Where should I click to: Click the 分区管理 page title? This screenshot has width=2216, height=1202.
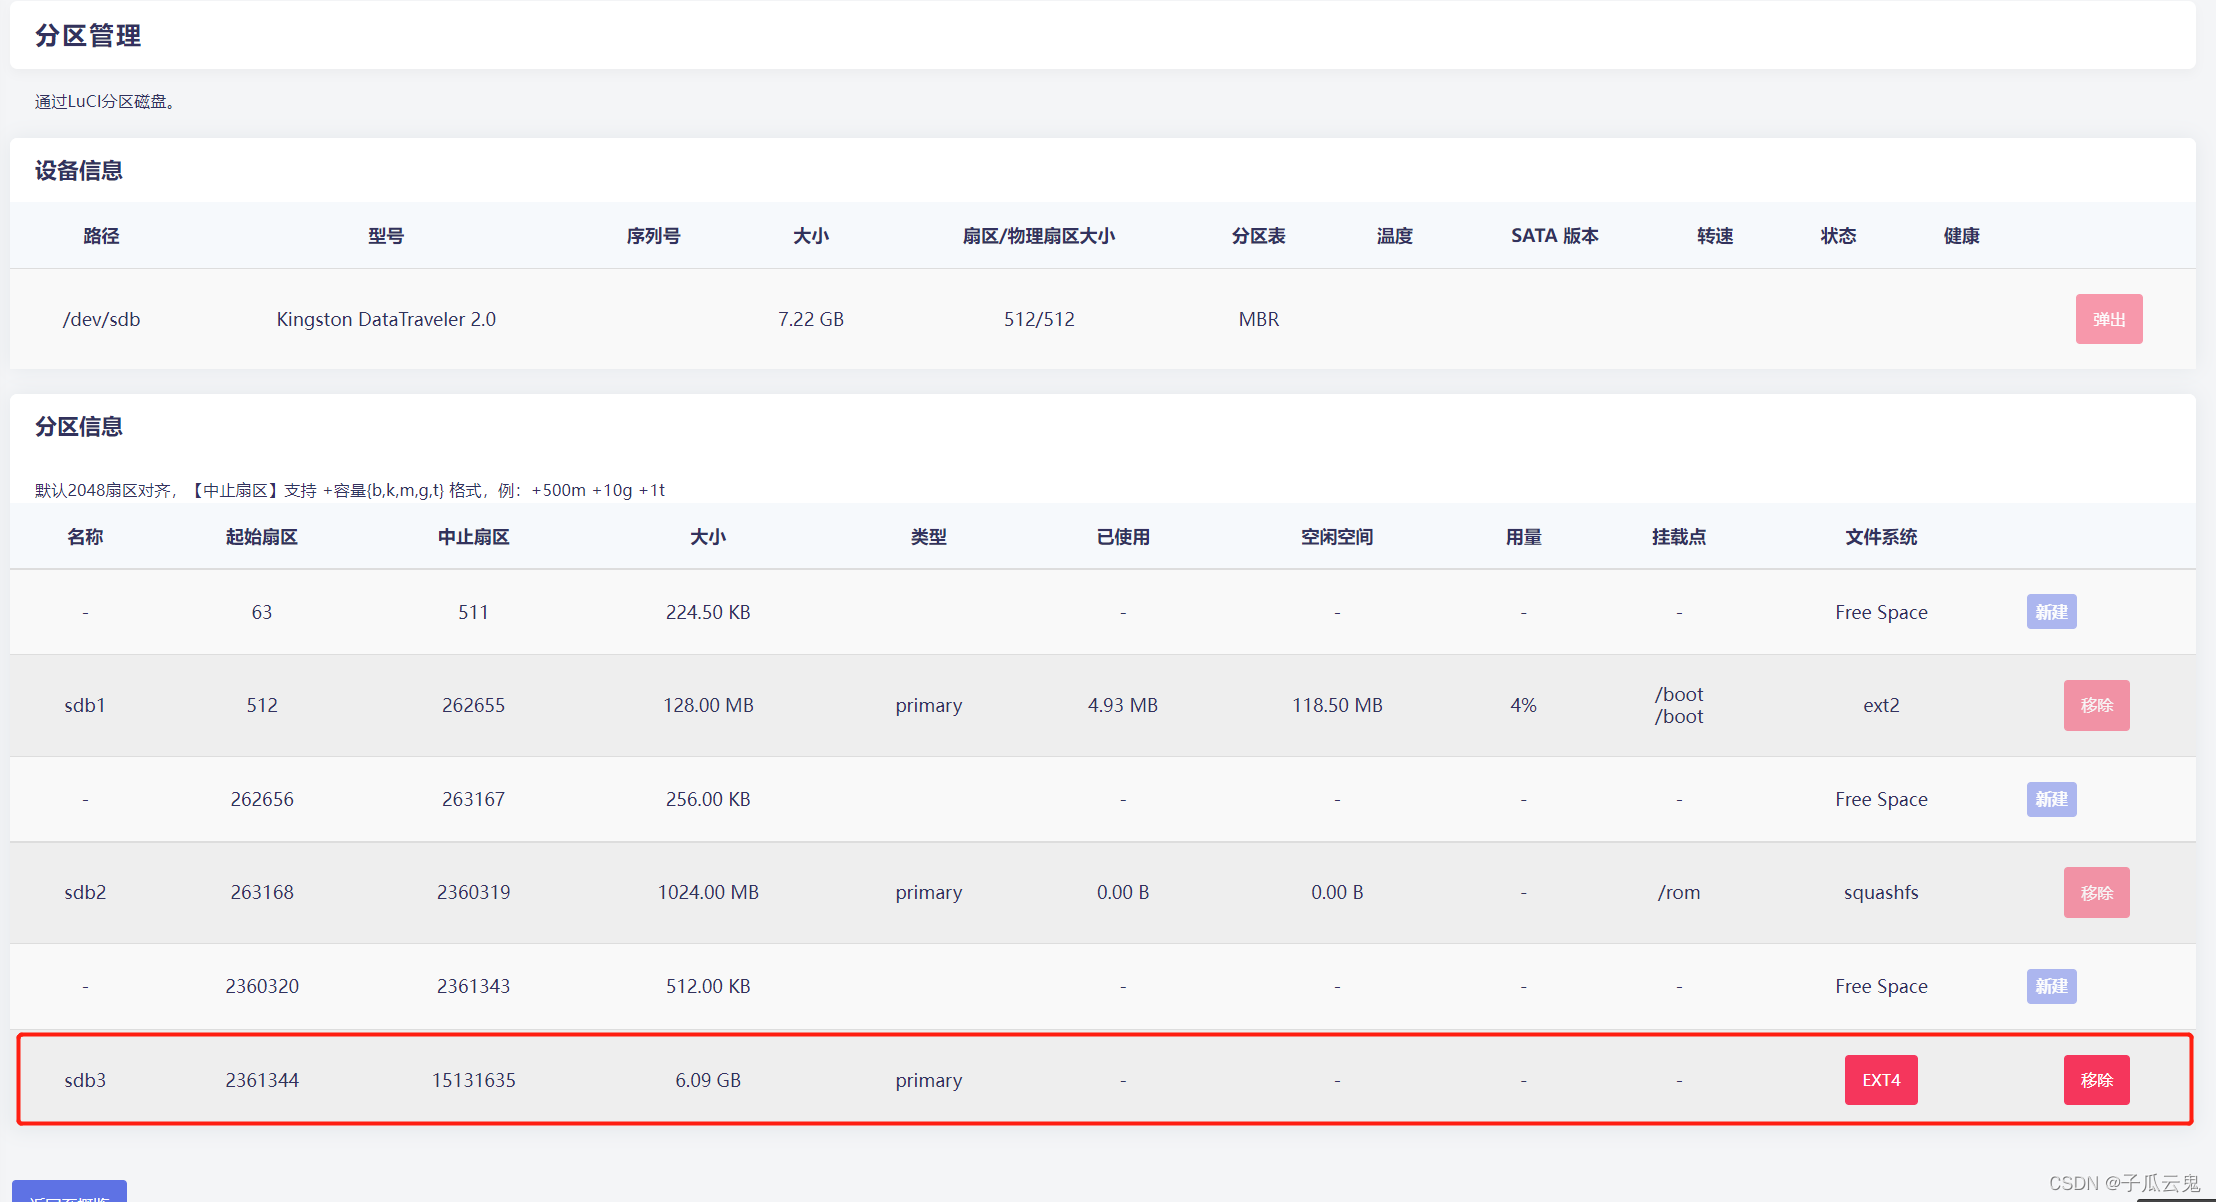point(88,36)
